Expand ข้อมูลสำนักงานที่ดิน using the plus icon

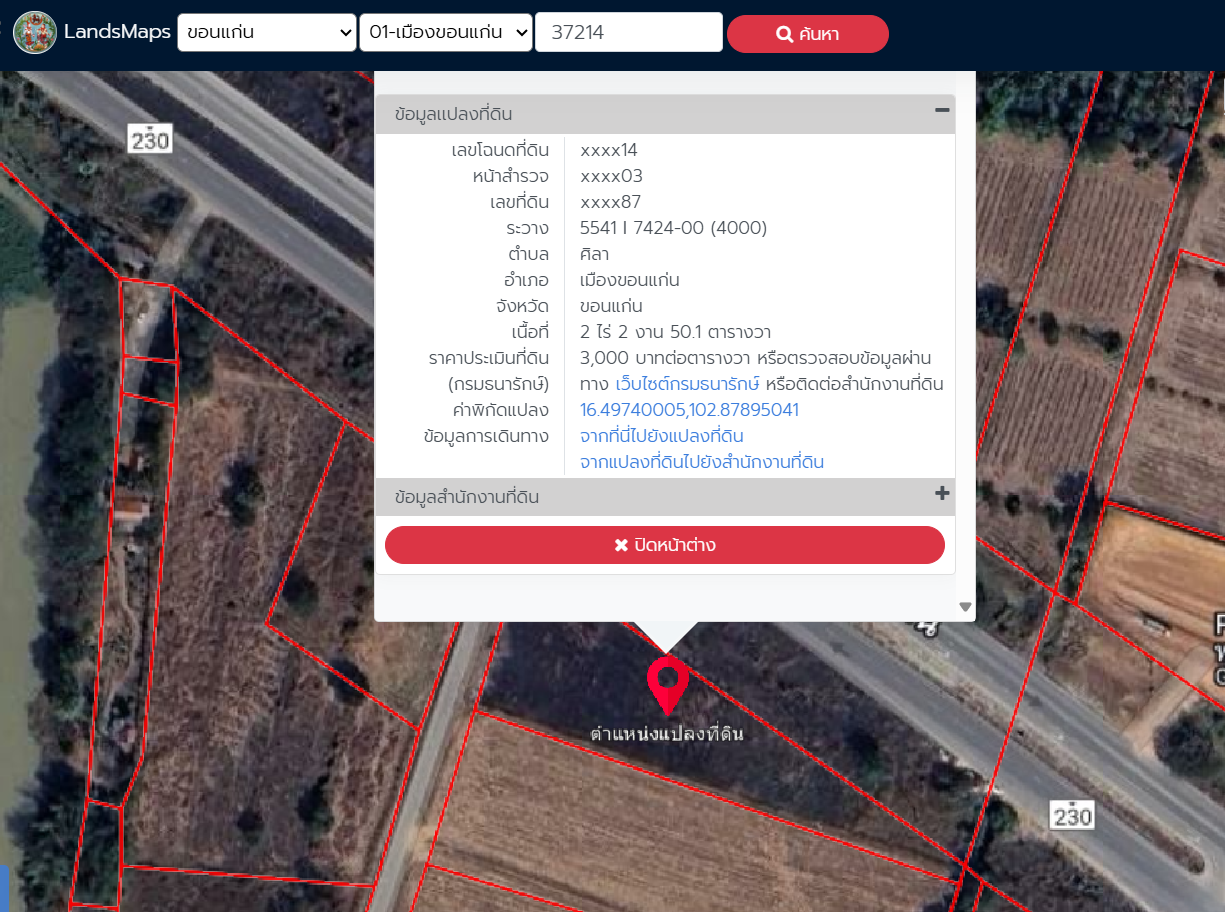point(941,494)
